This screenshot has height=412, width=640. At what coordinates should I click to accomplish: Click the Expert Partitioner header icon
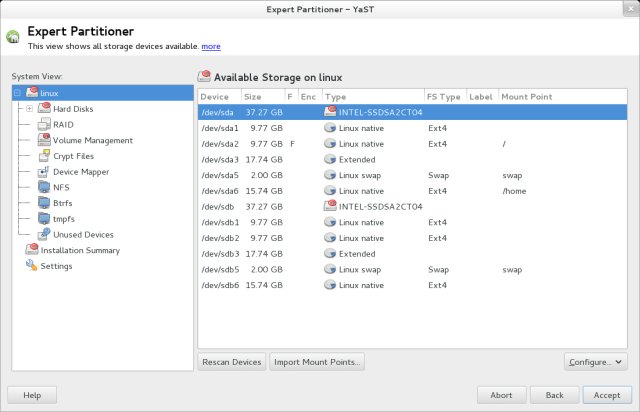13,37
